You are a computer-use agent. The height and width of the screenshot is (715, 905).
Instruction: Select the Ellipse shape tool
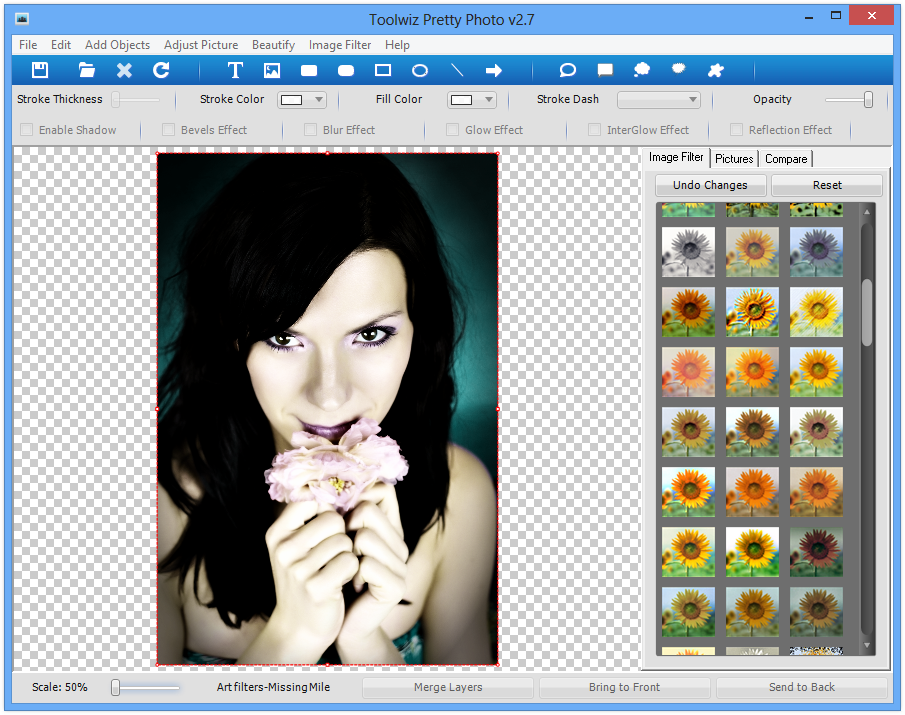[x=420, y=70]
